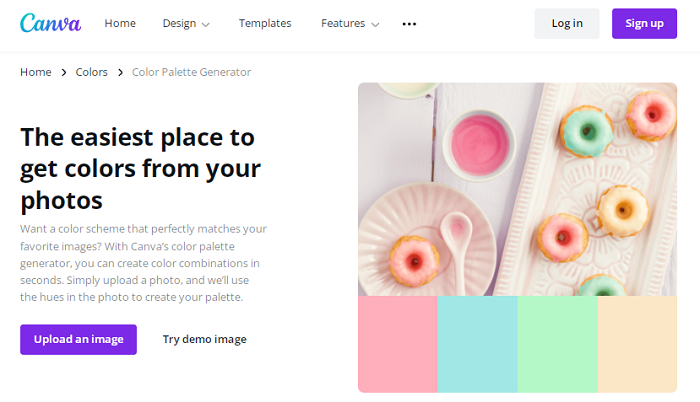Screen dimensions: 700x402
Task: Open the three-dots more menu
Action: click(409, 23)
